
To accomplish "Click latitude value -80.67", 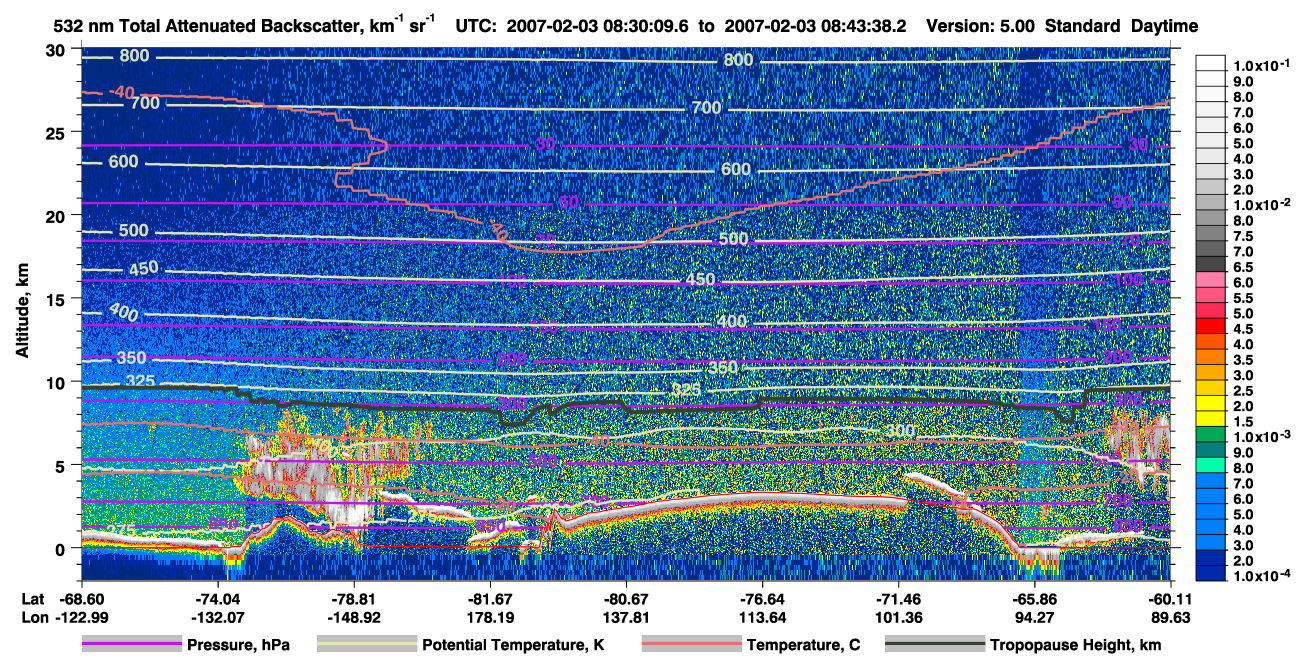I will click(x=626, y=600).
